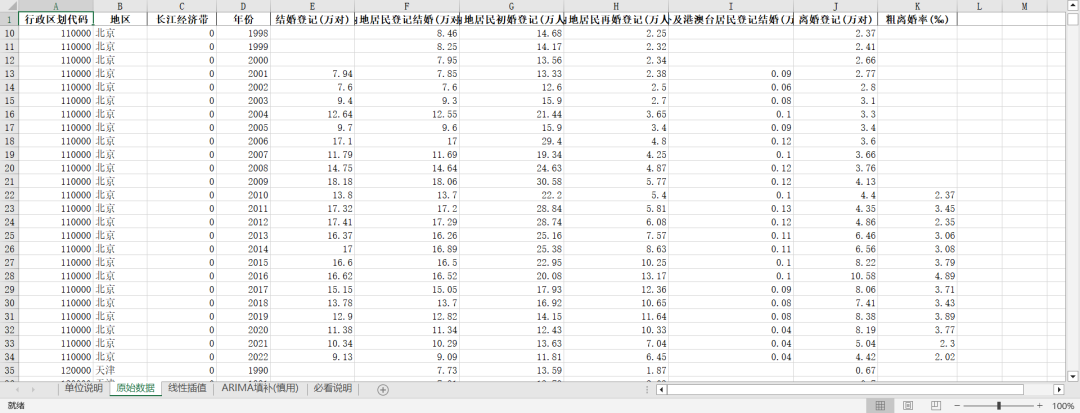Open the 单位说明 sheet tab
1080x413 pixels.
pyautogui.click(x=83, y=388)
